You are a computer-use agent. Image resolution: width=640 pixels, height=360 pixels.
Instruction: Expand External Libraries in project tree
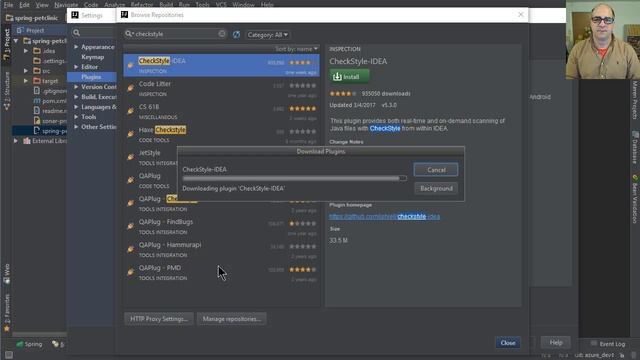(x=16, y=141)
